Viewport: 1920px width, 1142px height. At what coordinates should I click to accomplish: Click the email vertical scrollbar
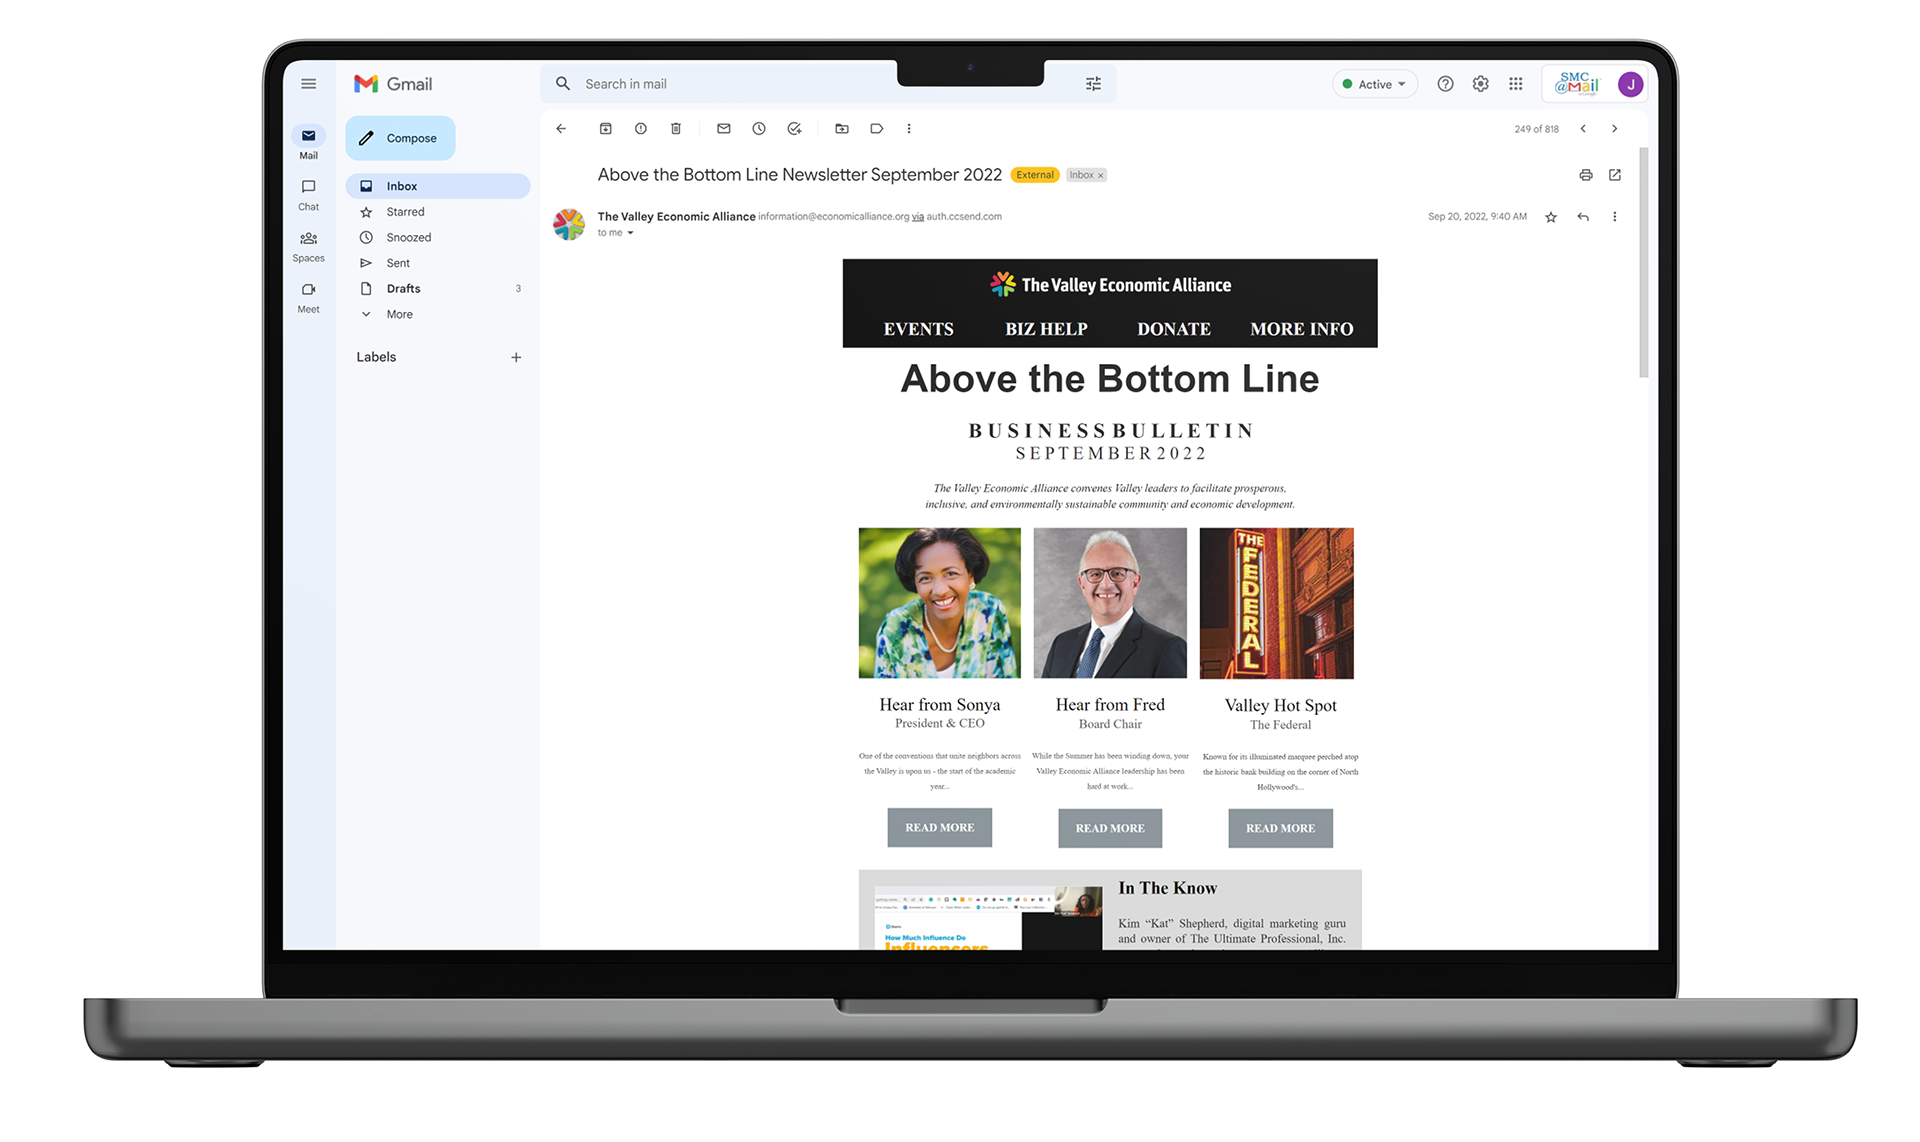coord(1644,262)
